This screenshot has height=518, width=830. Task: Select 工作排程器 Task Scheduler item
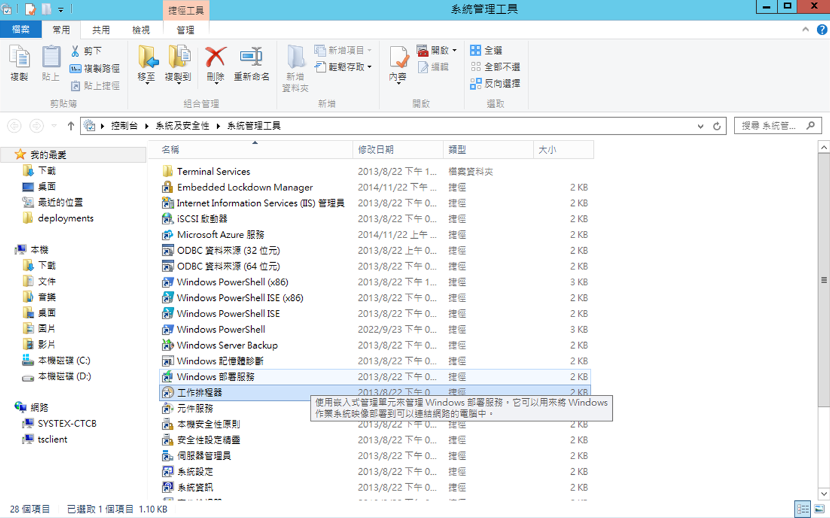click(x=374, y=393)
